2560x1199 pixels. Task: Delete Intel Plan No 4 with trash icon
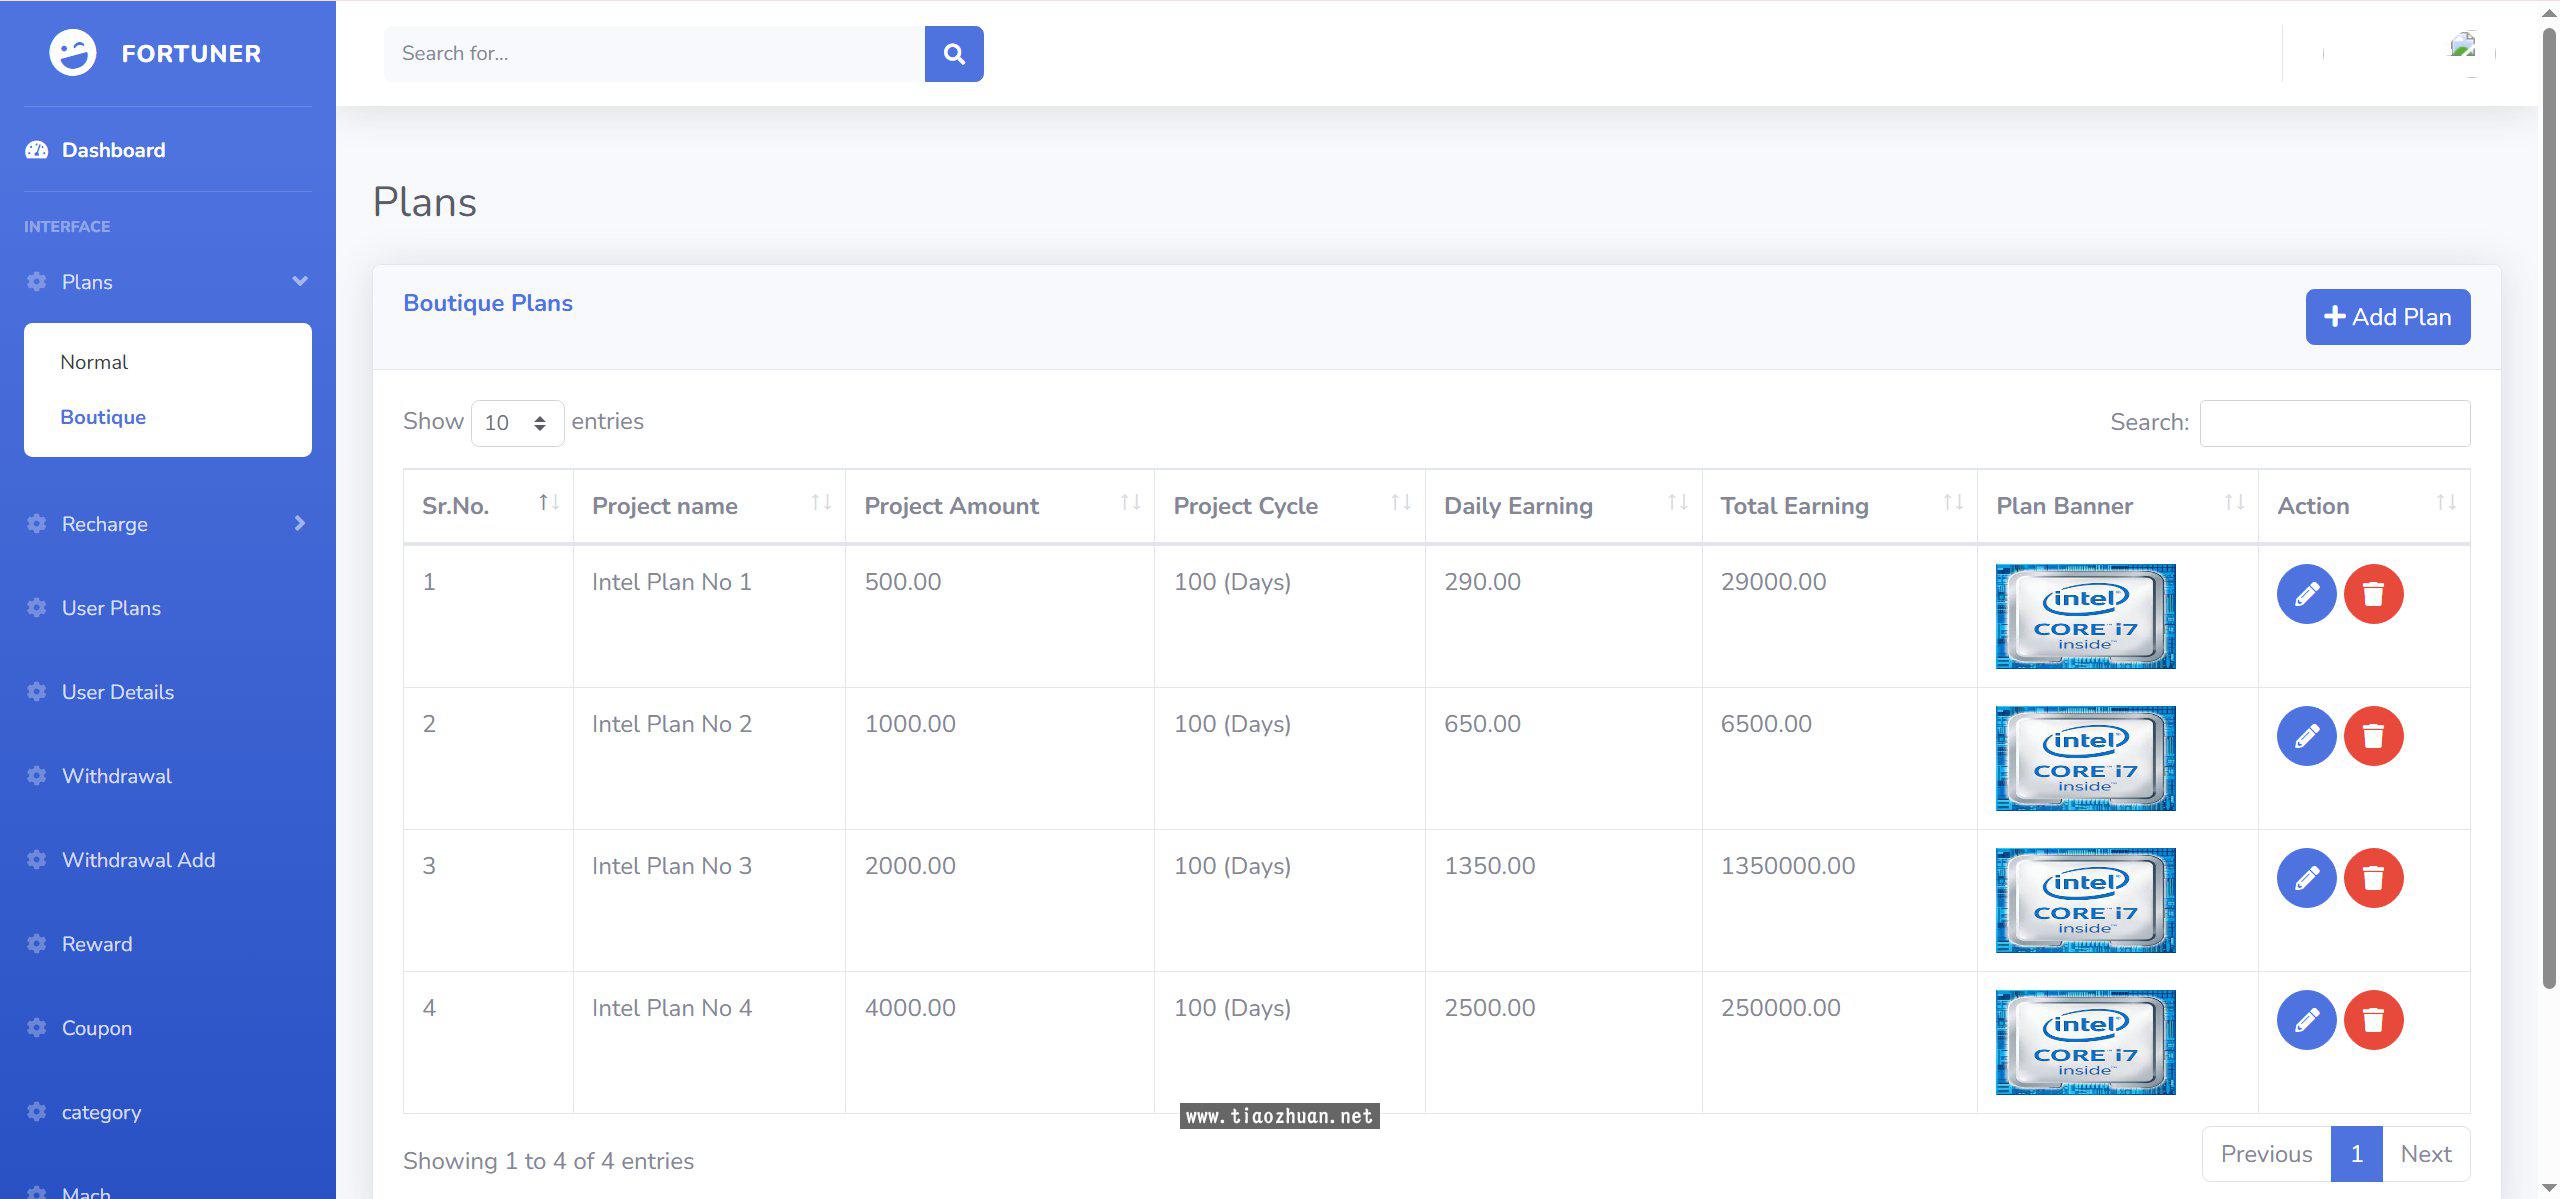tap(2374, 1020)
